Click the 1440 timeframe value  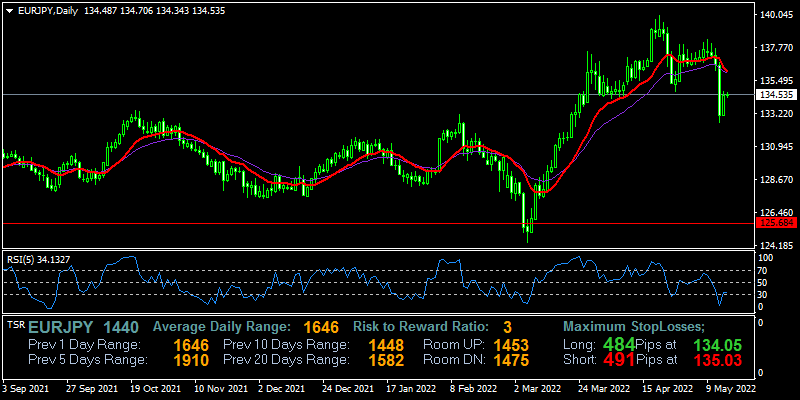[x=120, y=327]
